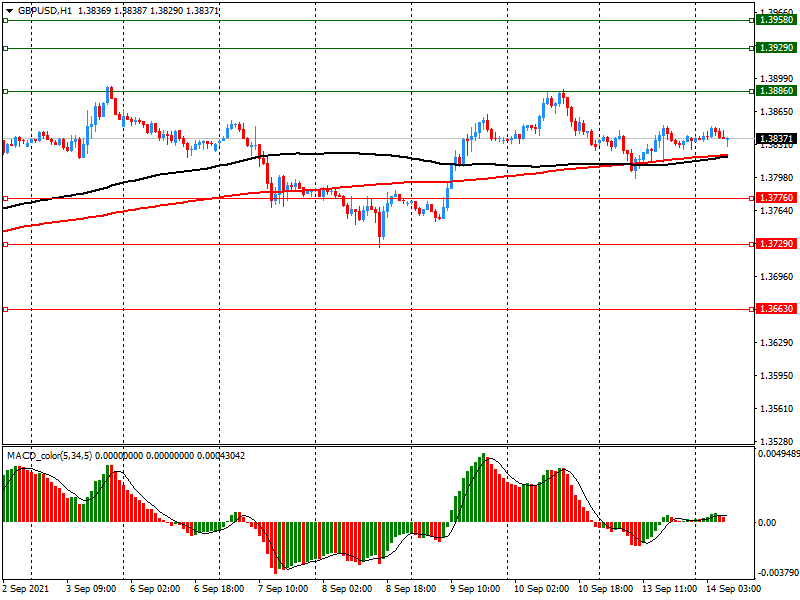Screen dimensions: 800x600
Task: Select the right handle of the 1.36630 line
Action: [752, 310]
